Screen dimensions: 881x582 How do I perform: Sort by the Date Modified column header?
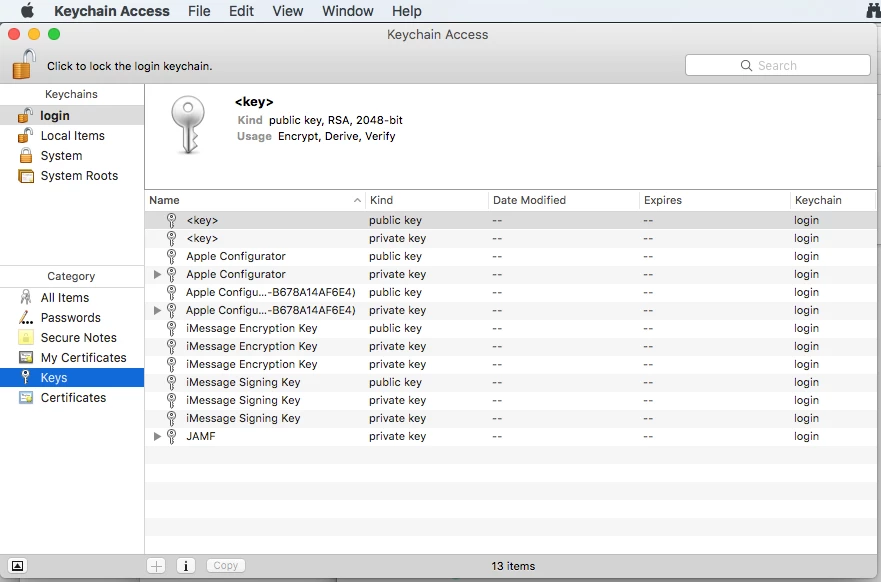(x=564, y=200)
